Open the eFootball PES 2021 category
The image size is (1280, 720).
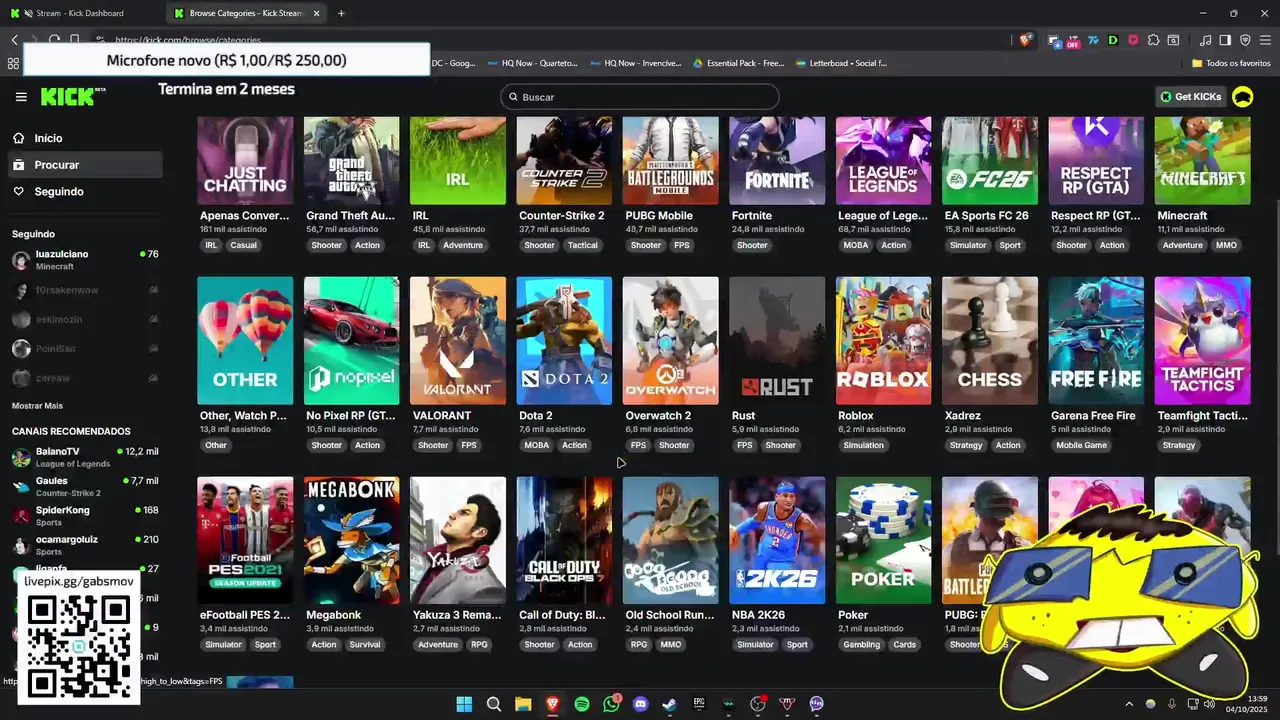tap(245, 540)
